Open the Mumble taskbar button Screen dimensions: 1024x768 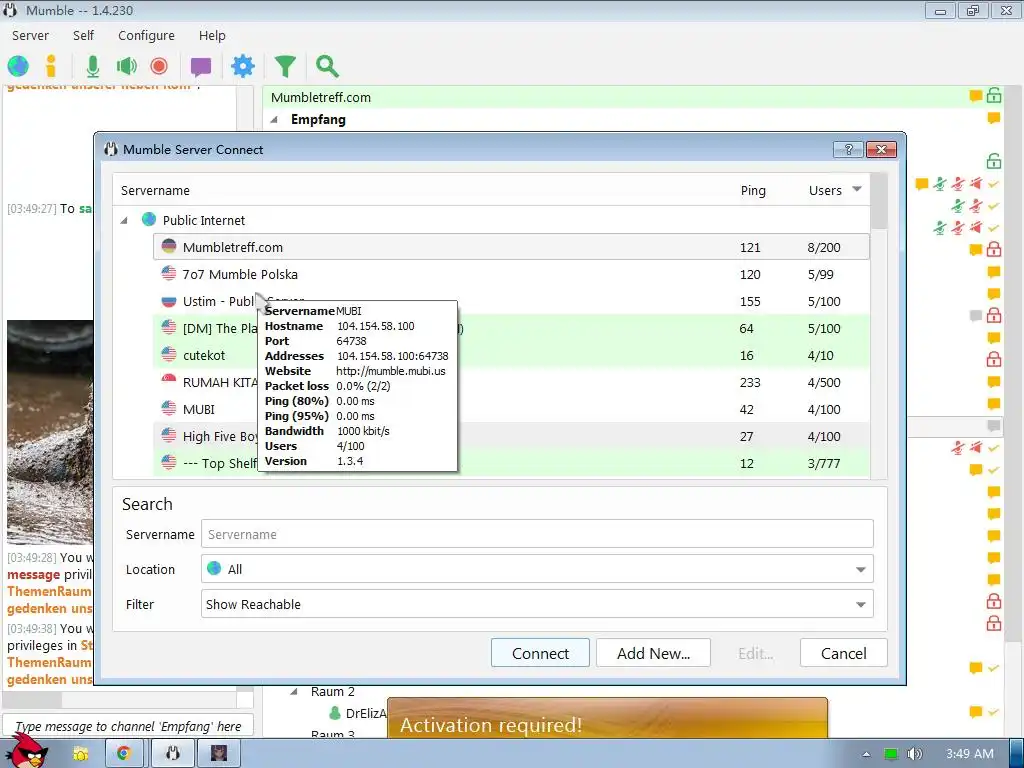pos(172,754)
